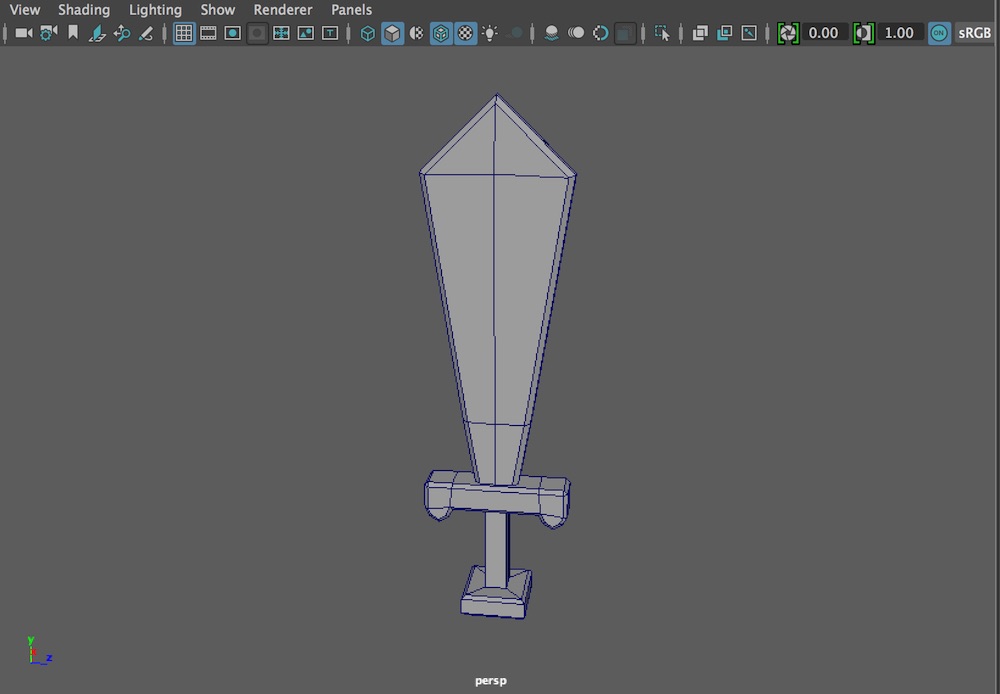Click the Exposure reset button
Image resolution: width=1000 pixels, height=694 pixels.
(788, 33)
